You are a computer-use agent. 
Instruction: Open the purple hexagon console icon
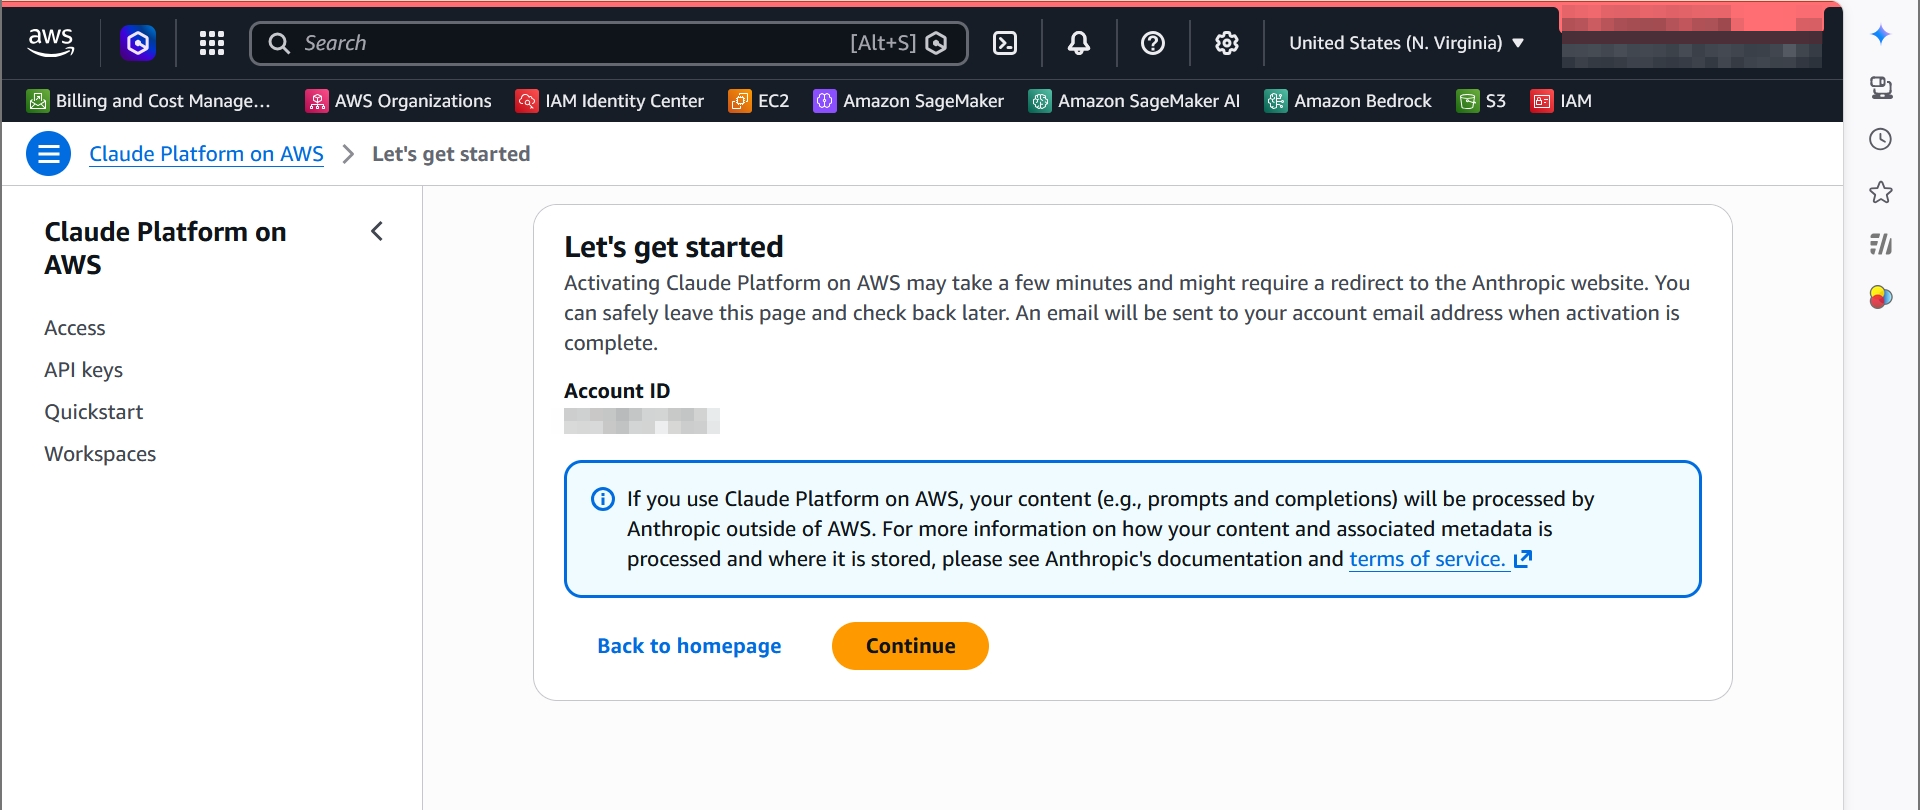(138, 43)
